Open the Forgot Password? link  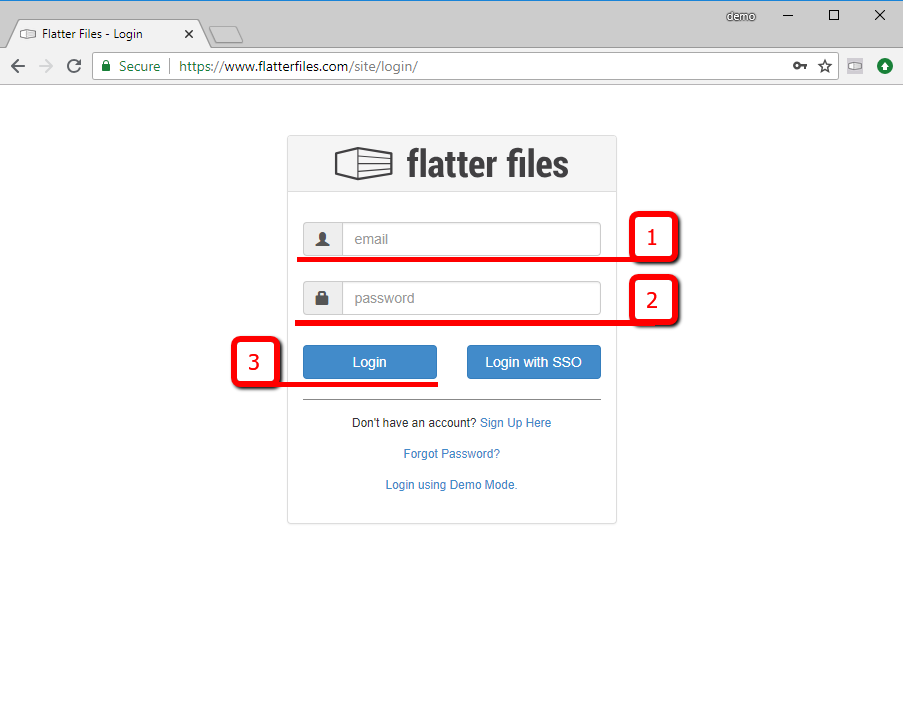(x=452, y=454)
